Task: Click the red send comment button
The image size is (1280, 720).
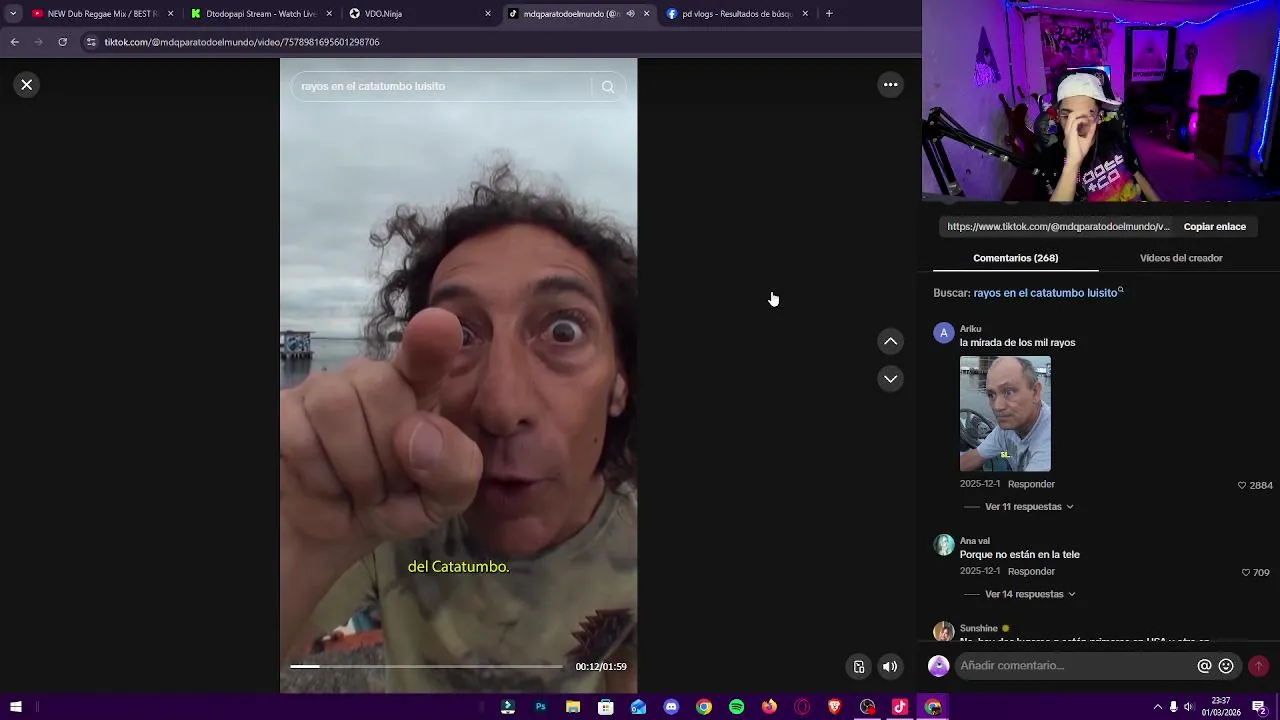Action: click(1258, 666)
